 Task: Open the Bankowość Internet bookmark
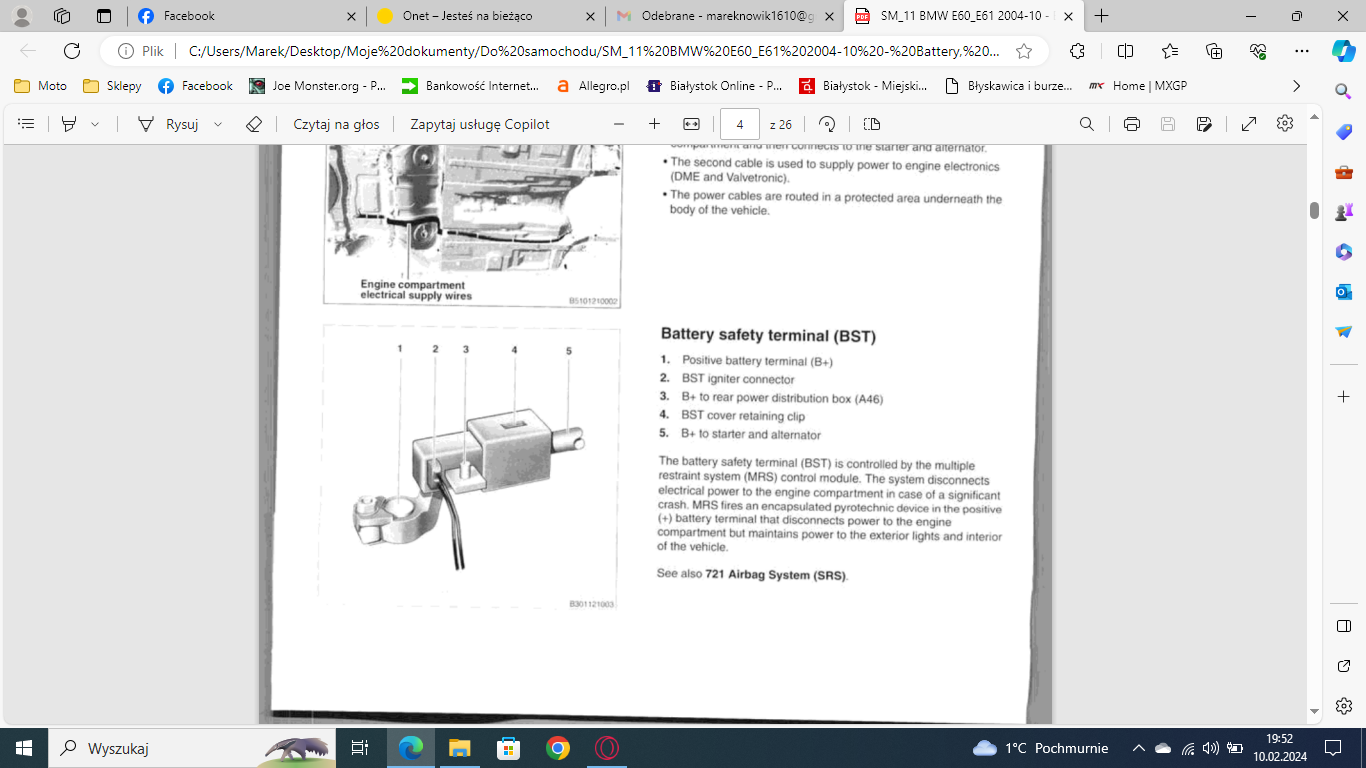(x=470, y=86)
